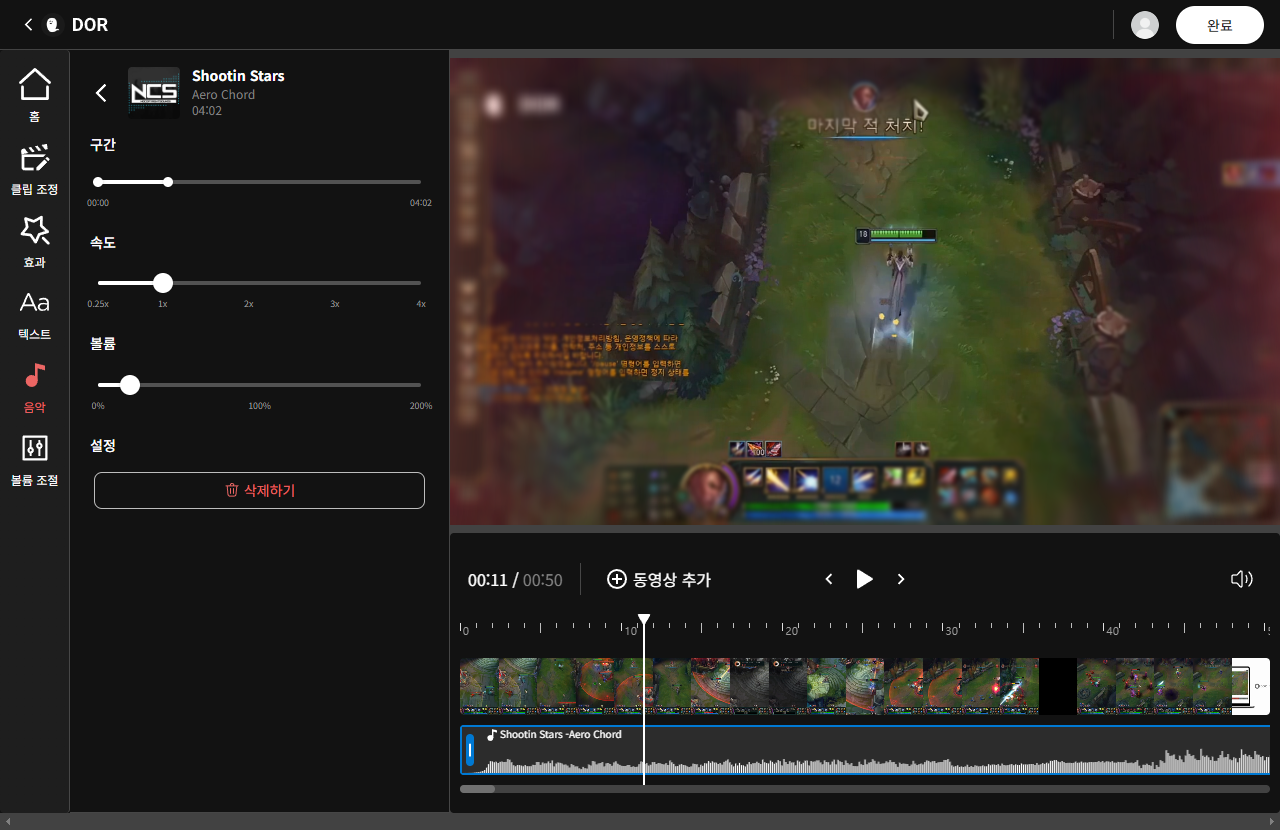Click the 삭제하기 delete button
The width and height of the screenshot is (1280, 830).
[259, 490]
